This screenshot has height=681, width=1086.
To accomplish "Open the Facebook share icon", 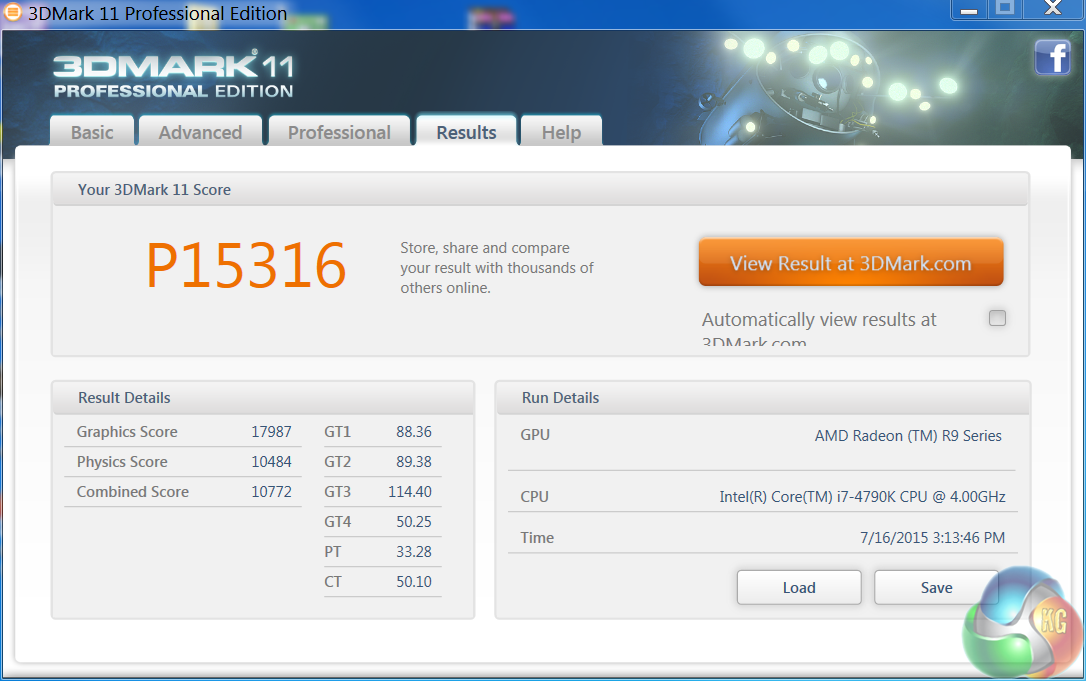I will [x=1053, y=57].
